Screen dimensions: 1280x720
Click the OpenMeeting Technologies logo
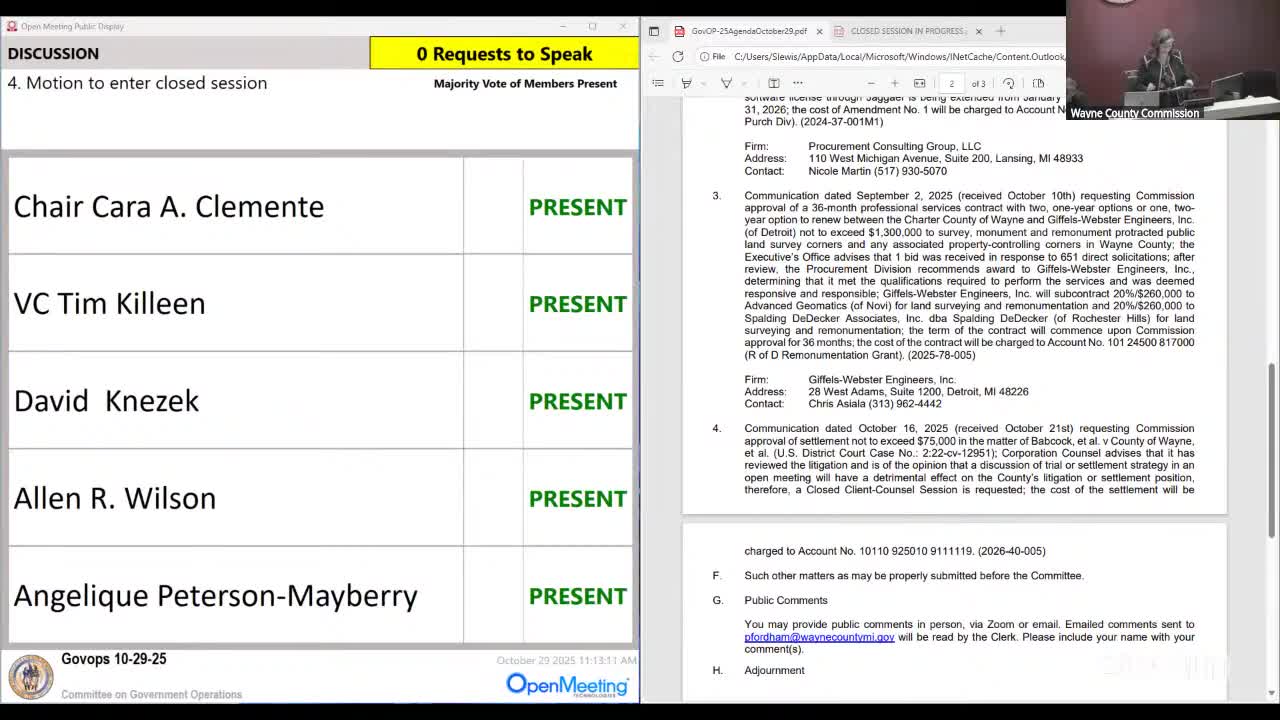point(567,684)
